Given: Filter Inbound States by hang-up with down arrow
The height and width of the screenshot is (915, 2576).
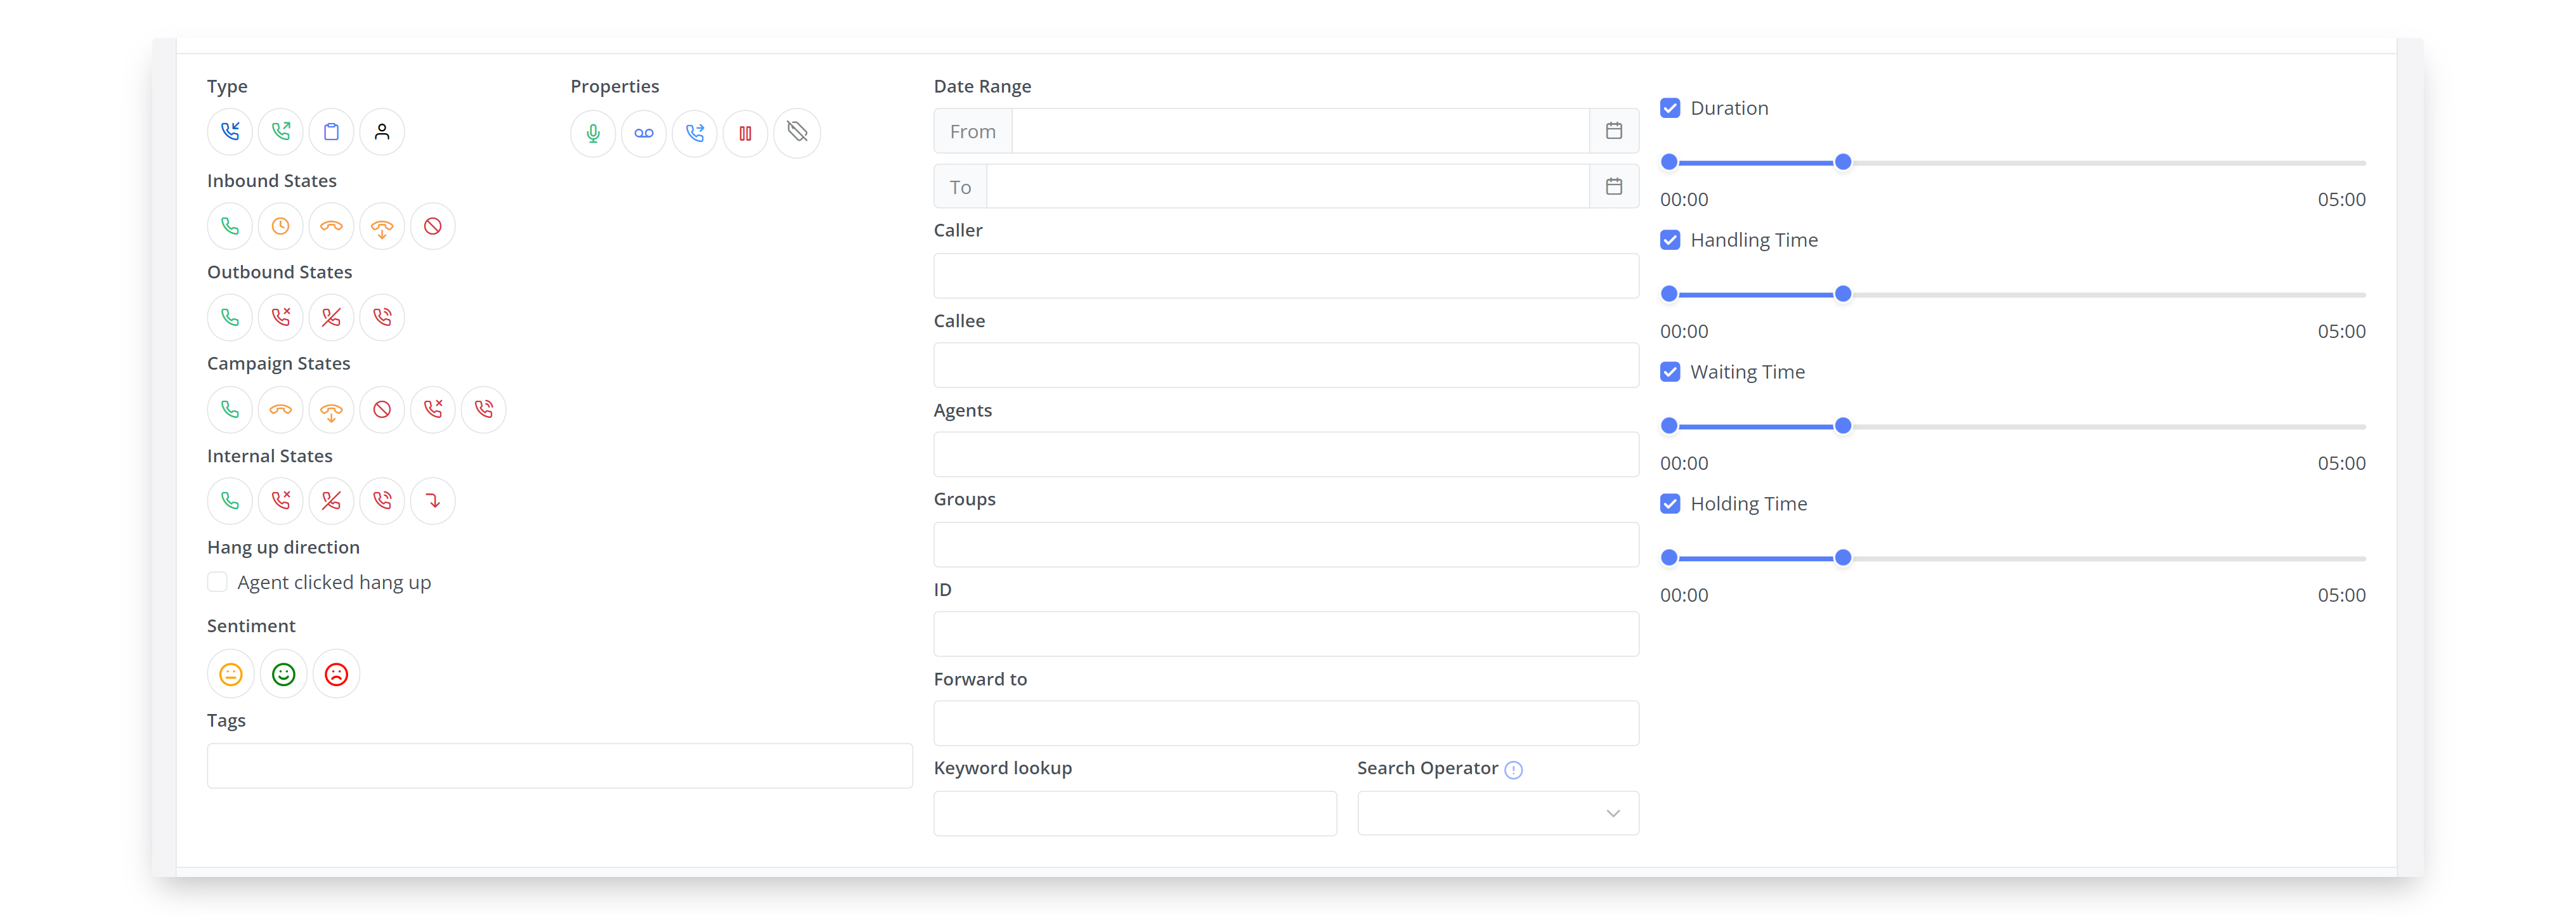Looking at the screenshot, I should click(x=382, y=226).
